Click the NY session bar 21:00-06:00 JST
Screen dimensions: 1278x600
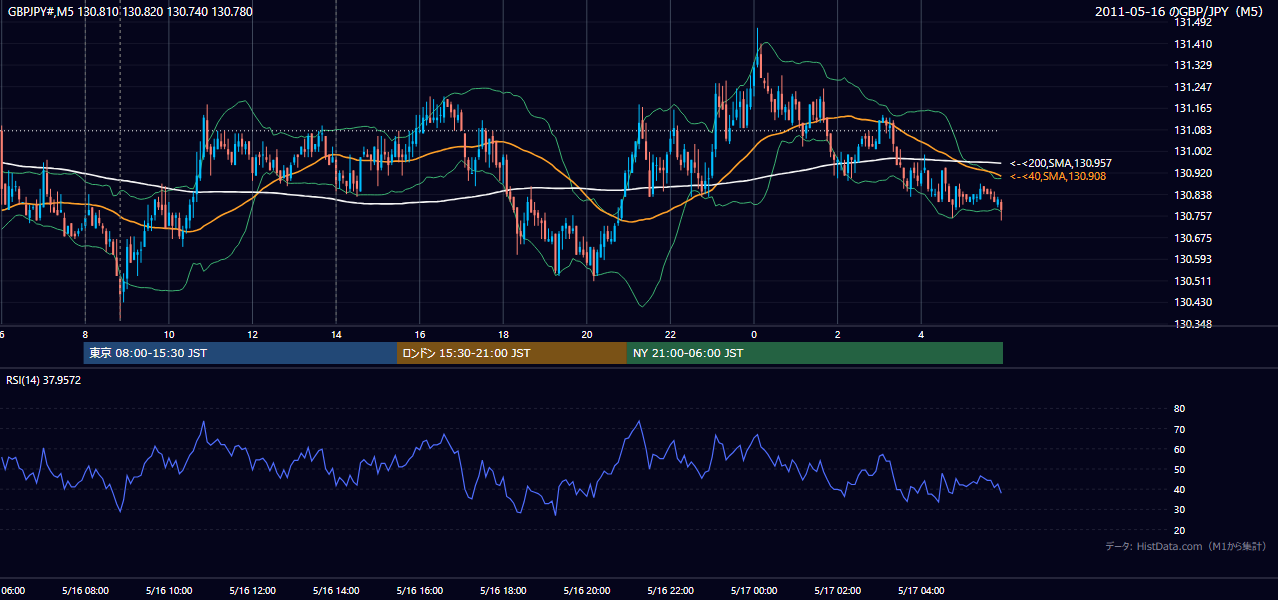(815, 353)
